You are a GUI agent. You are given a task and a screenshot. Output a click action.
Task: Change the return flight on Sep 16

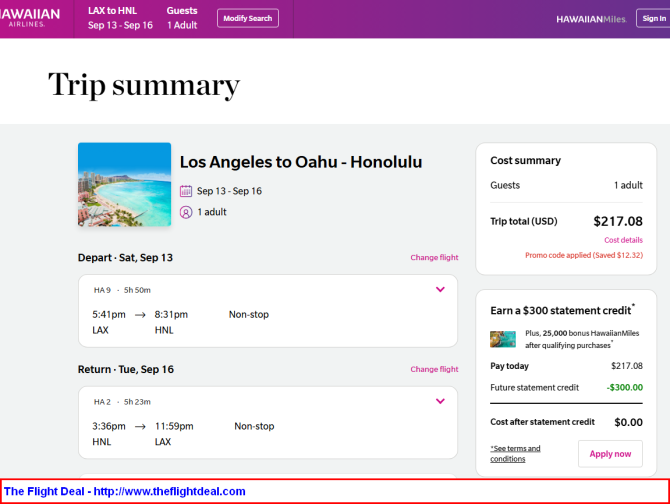434,369
